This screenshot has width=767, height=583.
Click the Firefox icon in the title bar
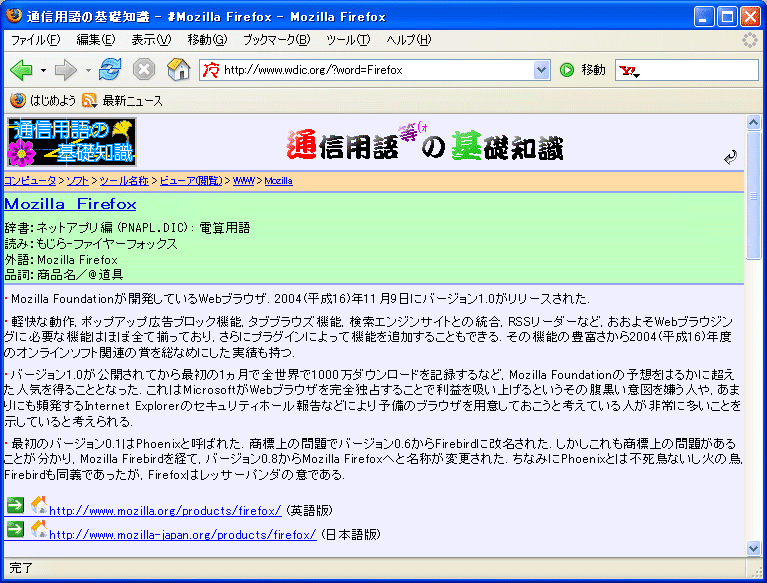pyautogui.click(x=14, y=16)
